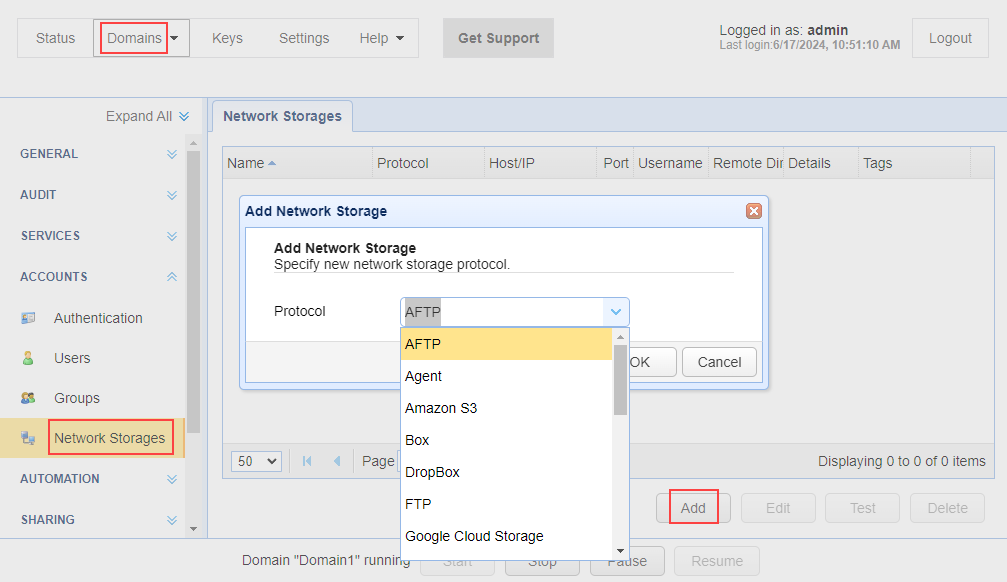Click the Network Storages sidebar icon
Screen dimensions: 1007x582
[x=28, y=438]
